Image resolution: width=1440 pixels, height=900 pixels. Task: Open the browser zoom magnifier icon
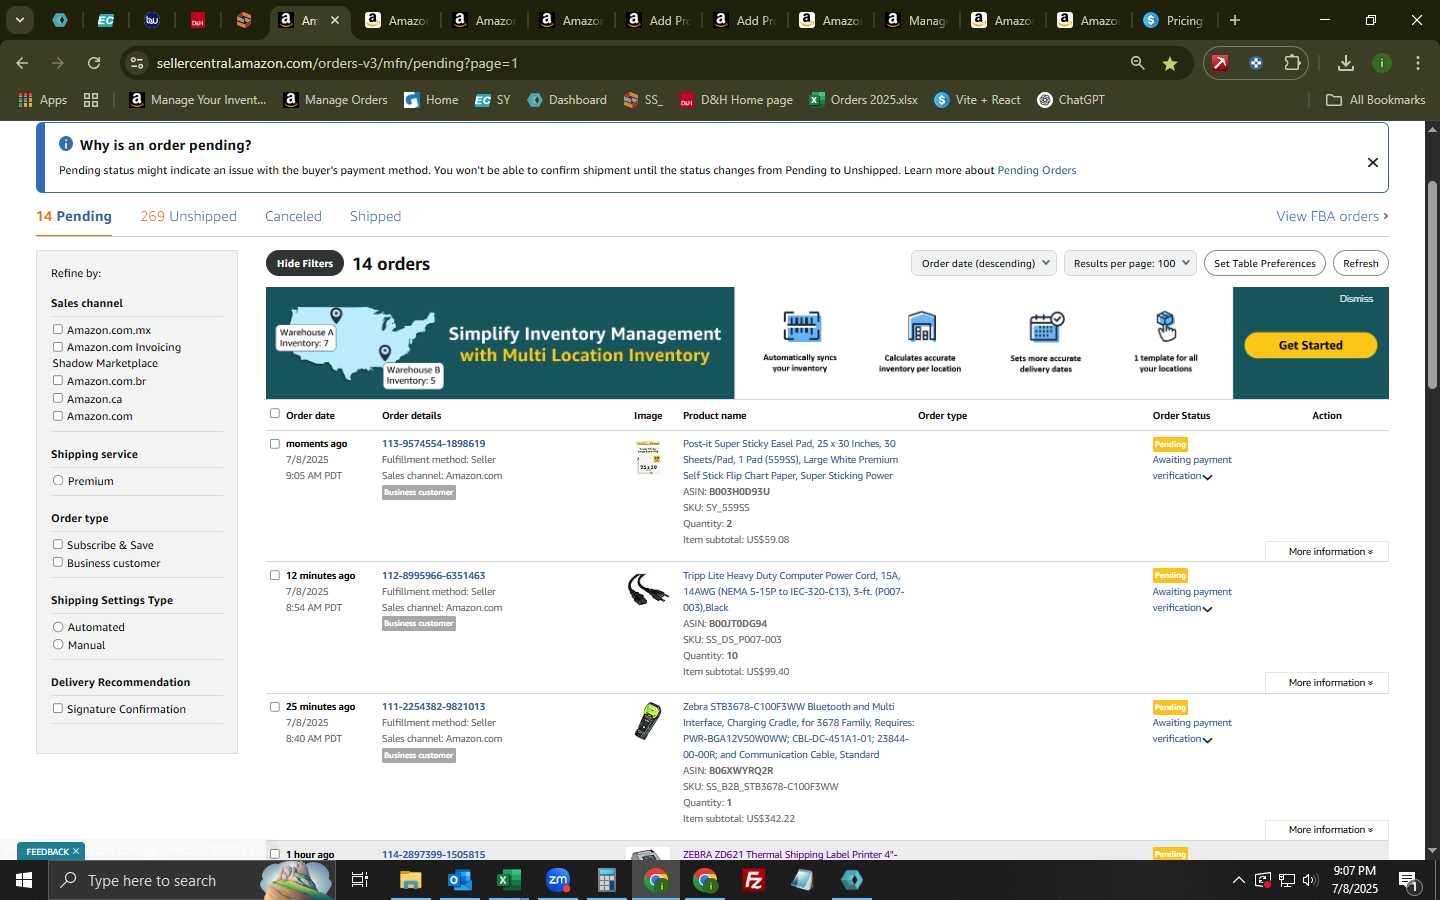1137,63
